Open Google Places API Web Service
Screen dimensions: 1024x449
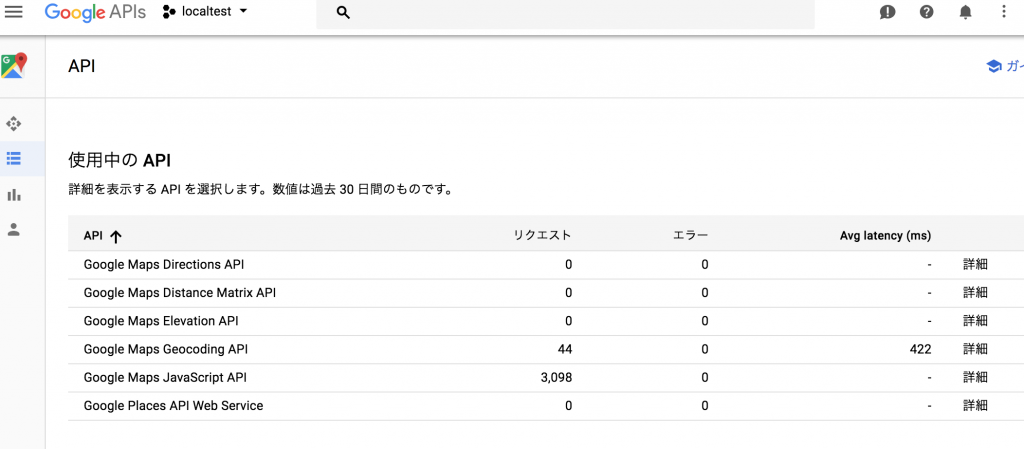173,405
